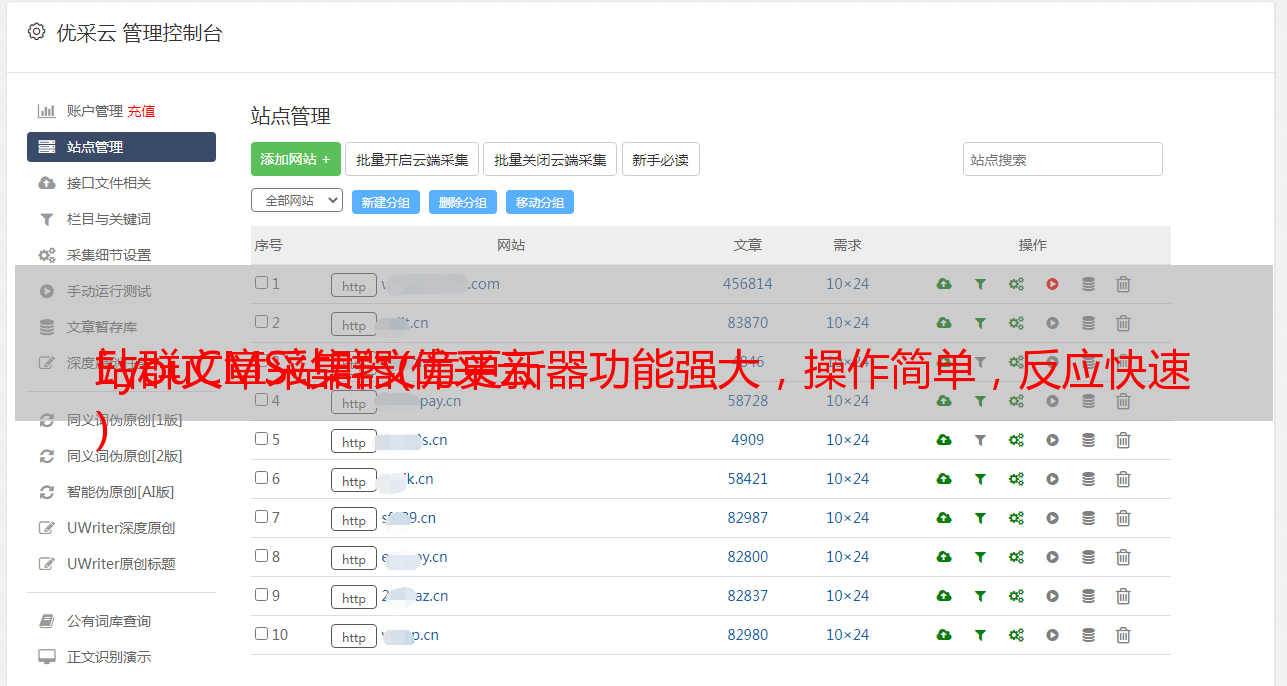Open database icon in row 9
Screen dimensions: 1287x686
[1088, 596]
